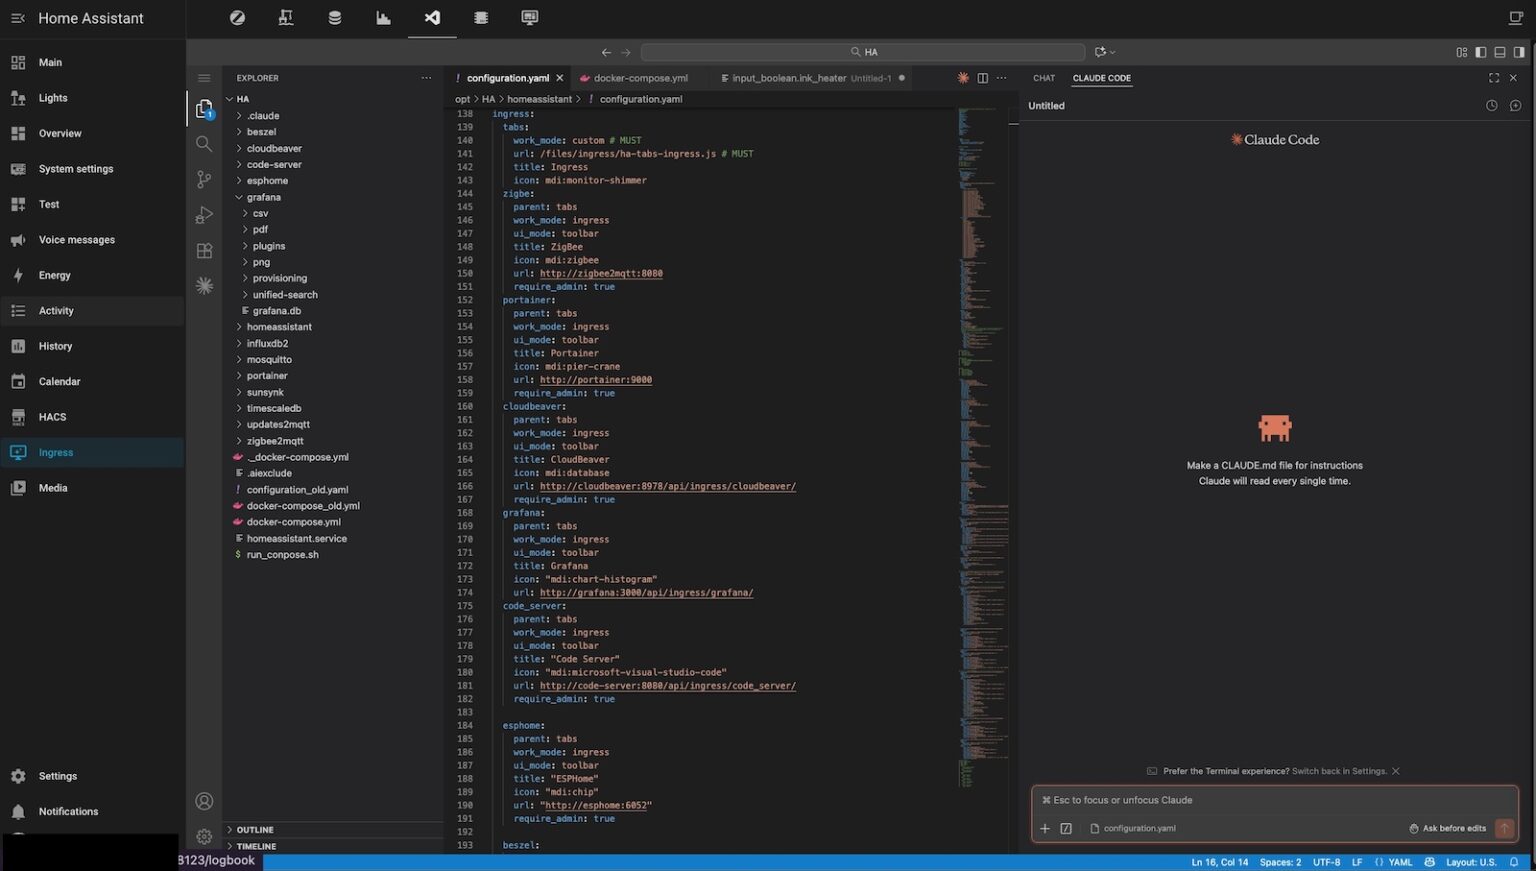Viewport: 1536px width, 871px height.
Task: Toggle the secondary side bar
Action: point(1519,52)
